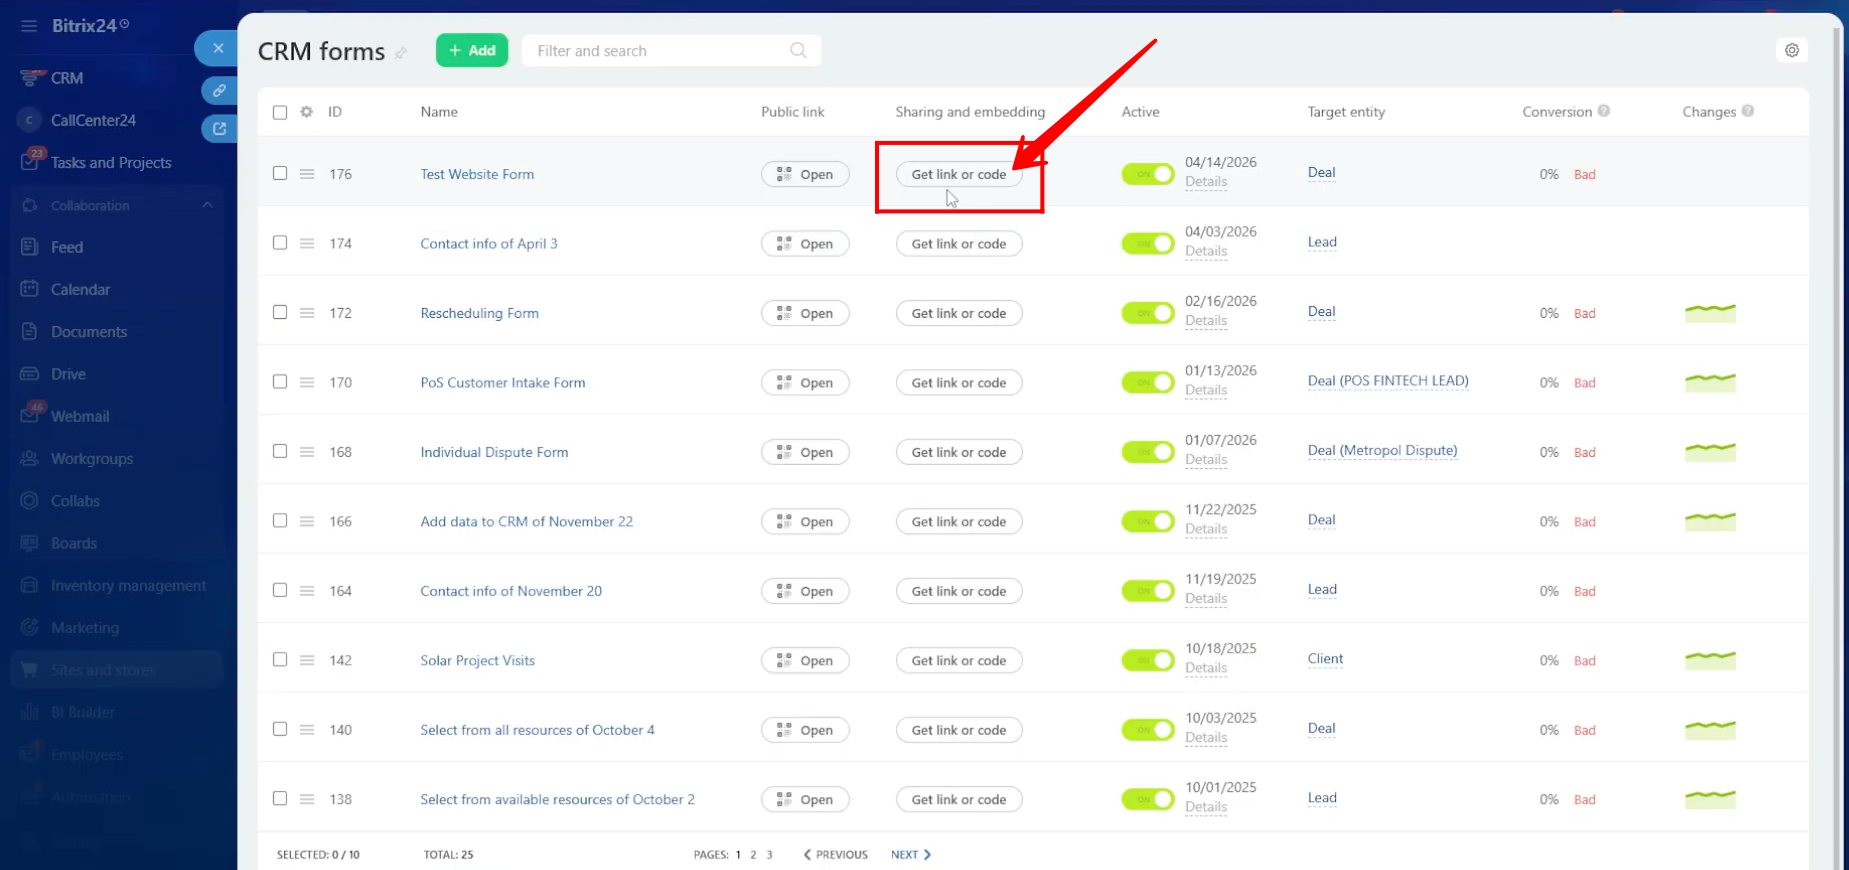
Task: Open Calendar in the left sidebar
Action: pos(80,289)
